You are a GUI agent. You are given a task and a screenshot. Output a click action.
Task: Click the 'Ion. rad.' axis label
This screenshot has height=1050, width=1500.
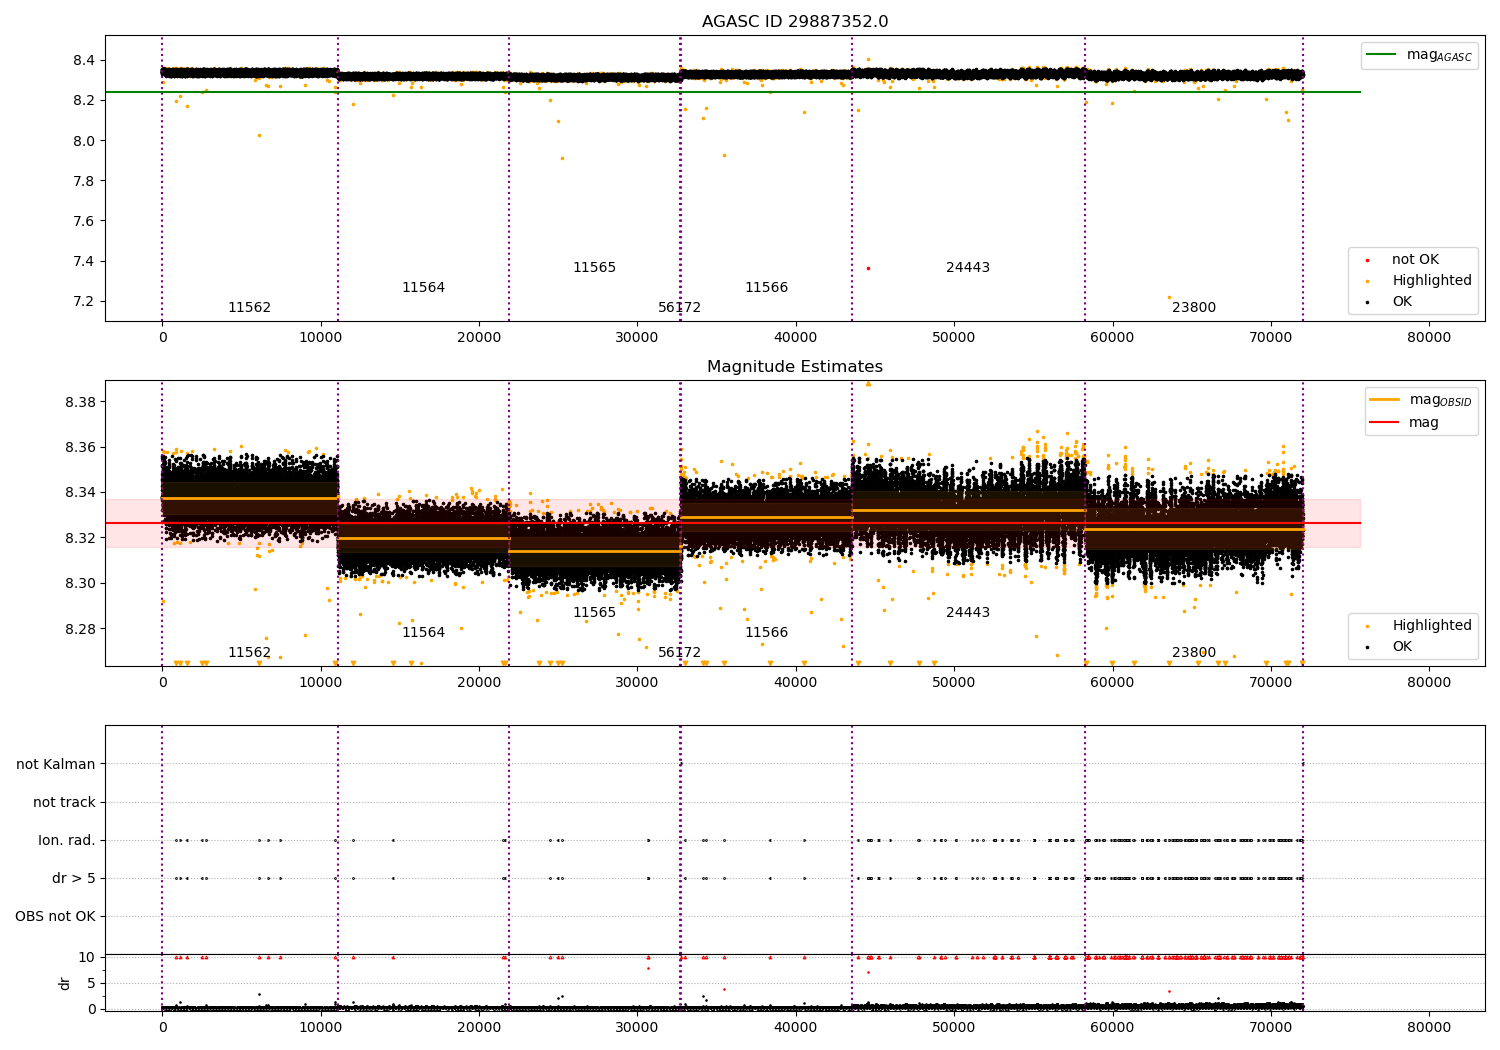click(x=67, y=840)
